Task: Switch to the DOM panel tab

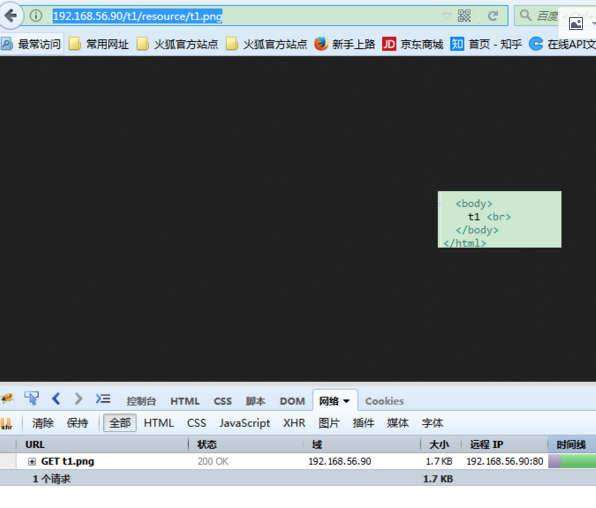Action: pyautogui.click(x=292, y=401)
